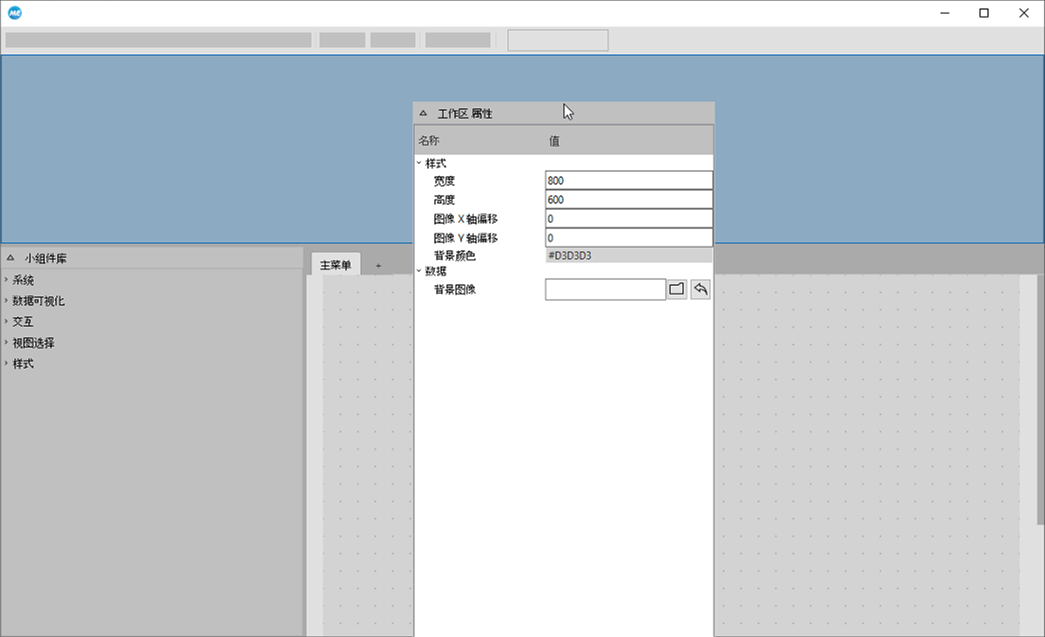Screen dimensions: 1045x637
Task: Focus the 背景图像 path text box
Action: tap(605, 289)
